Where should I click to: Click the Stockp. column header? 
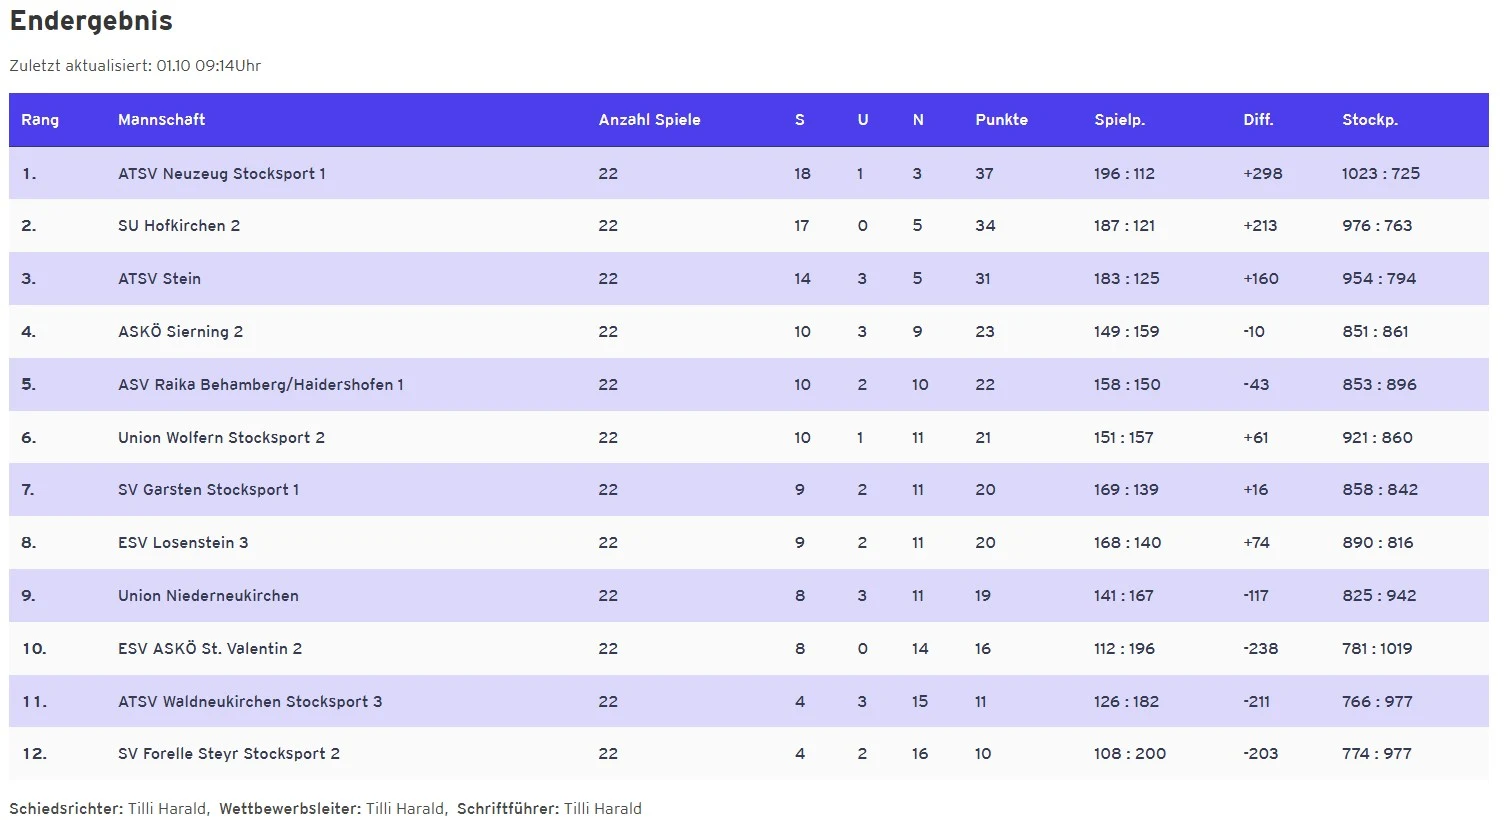[1369, 120]
